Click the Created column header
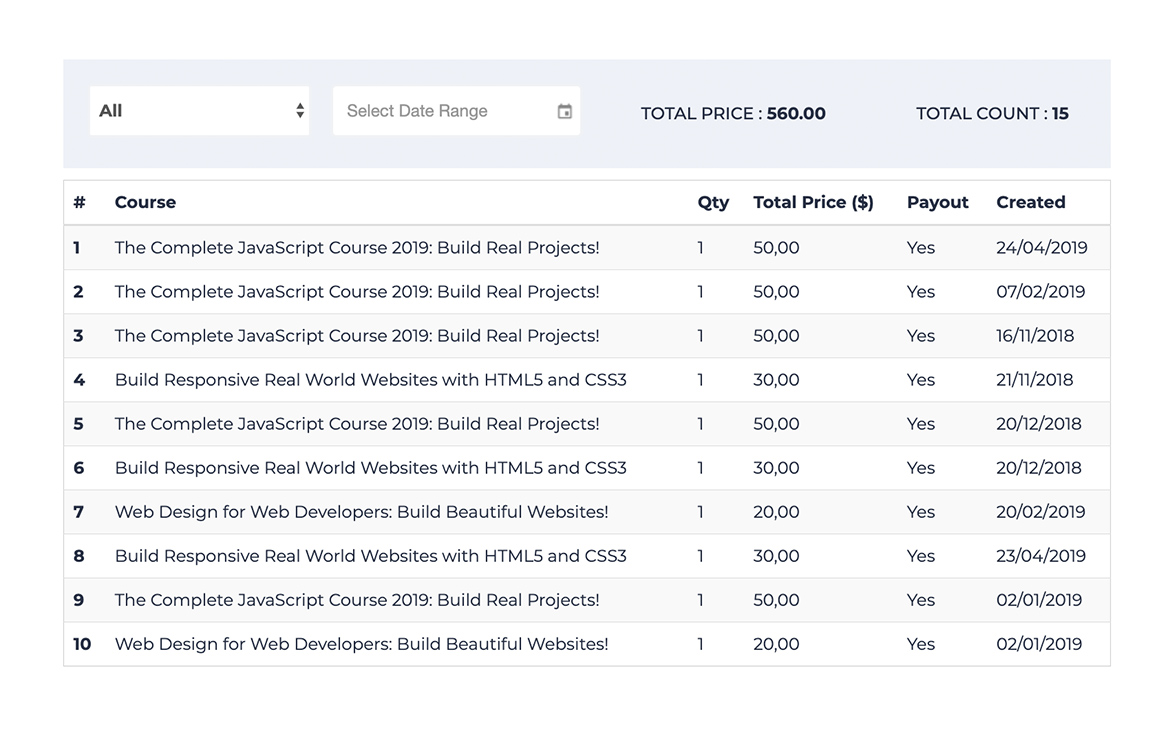The height and width of the screenshot is (740, 1169). (x=1030, y=202)
